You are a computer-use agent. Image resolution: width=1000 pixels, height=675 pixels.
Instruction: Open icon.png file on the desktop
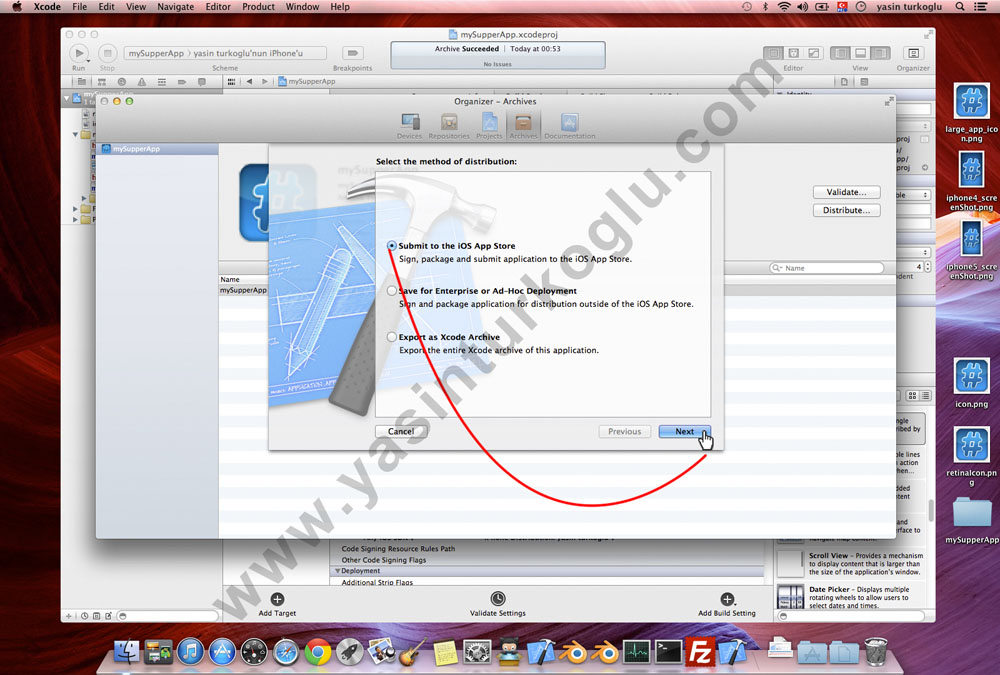point(971,383)
